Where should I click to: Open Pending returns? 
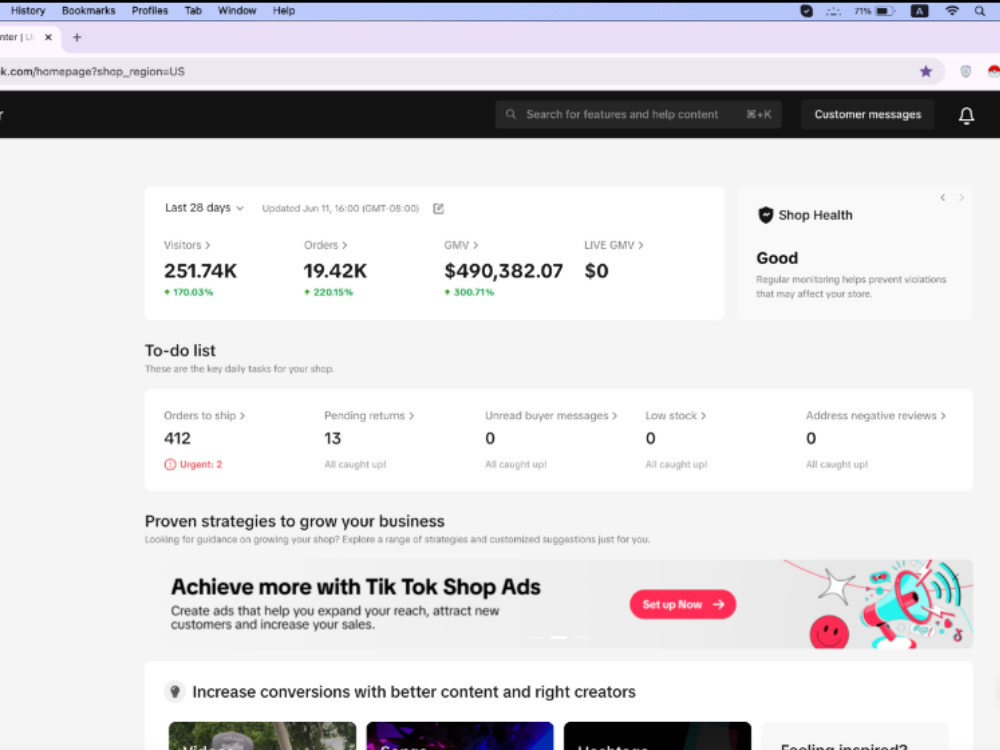coord(369,416)
